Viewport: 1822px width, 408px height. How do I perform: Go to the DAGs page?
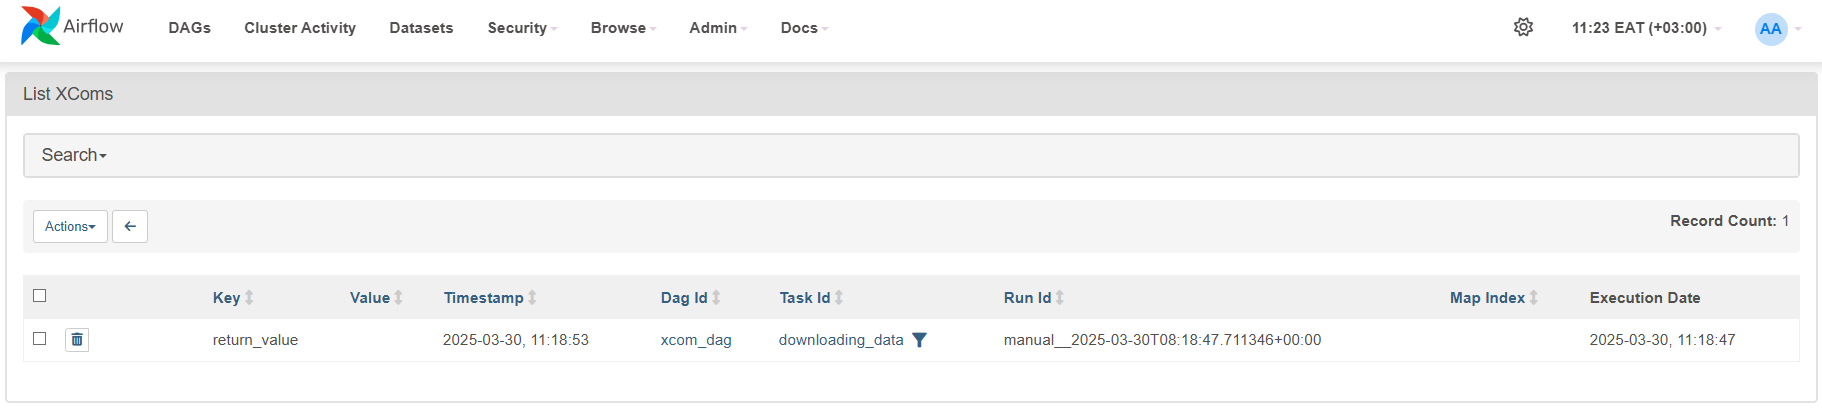(189, 28)
